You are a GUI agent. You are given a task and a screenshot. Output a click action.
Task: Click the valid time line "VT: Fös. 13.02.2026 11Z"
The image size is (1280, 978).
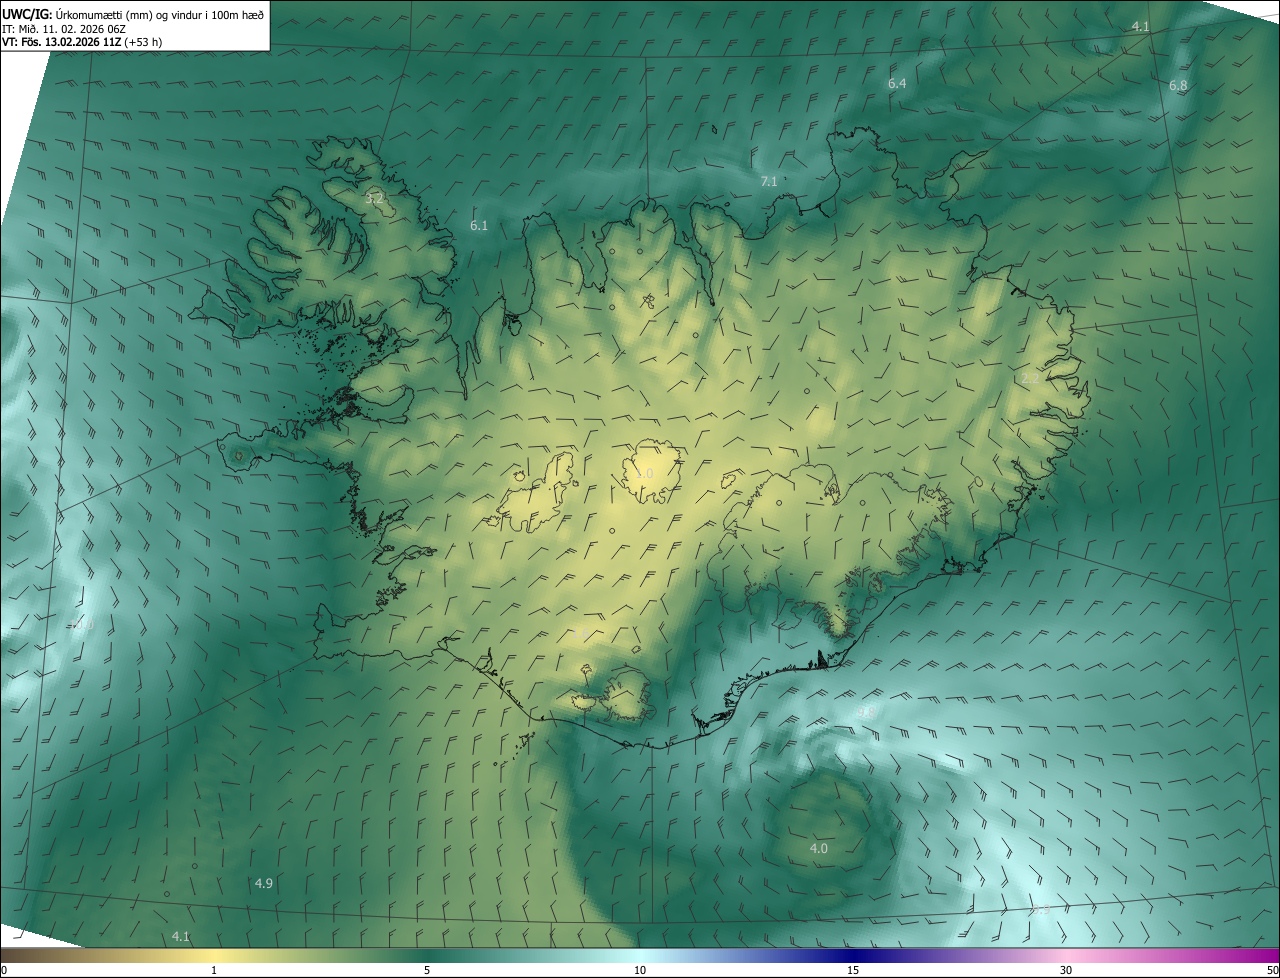(x=61, y=42)
